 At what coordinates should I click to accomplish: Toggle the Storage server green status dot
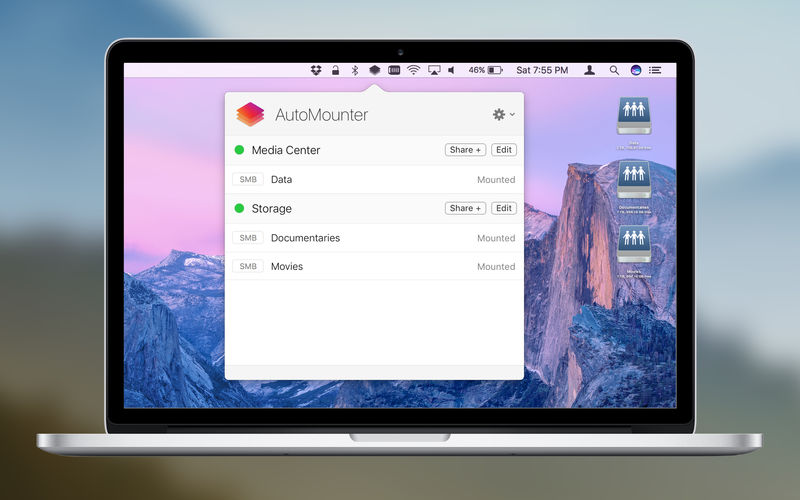[x=239, y=208]
